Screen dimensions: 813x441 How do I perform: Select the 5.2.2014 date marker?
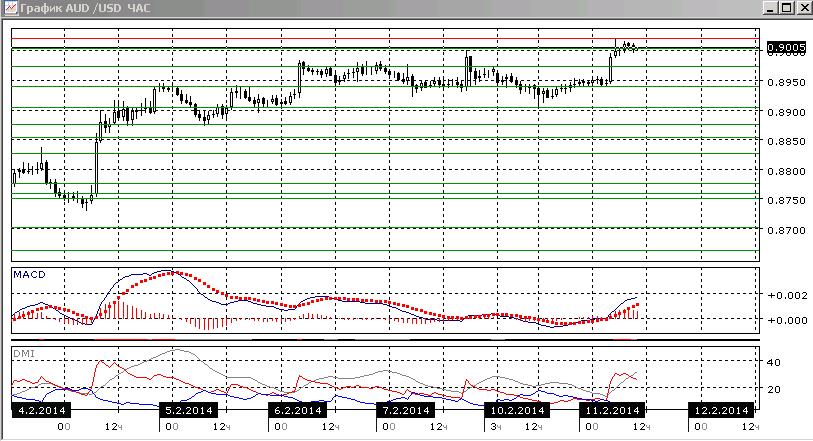(189, 410)
